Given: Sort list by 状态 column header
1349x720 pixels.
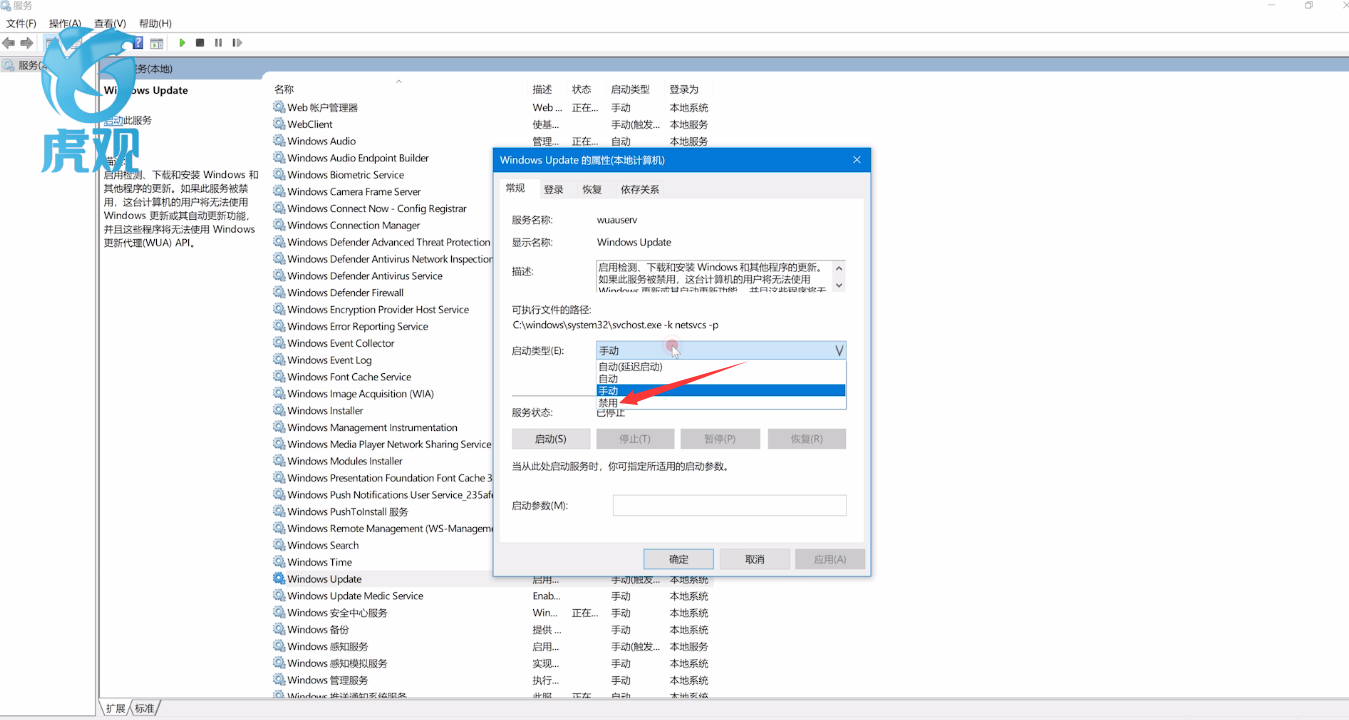Looking at the screenshot, I should point(582,89).
